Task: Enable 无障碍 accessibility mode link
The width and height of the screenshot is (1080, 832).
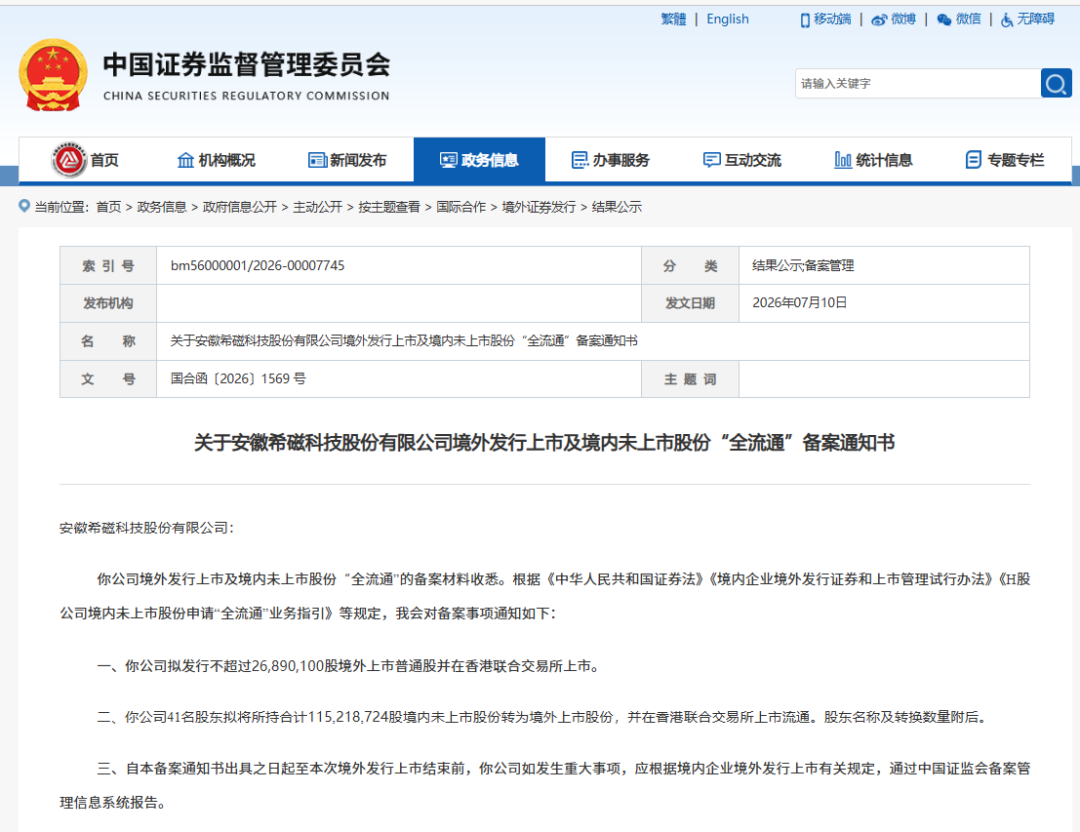Action: 1035,19
